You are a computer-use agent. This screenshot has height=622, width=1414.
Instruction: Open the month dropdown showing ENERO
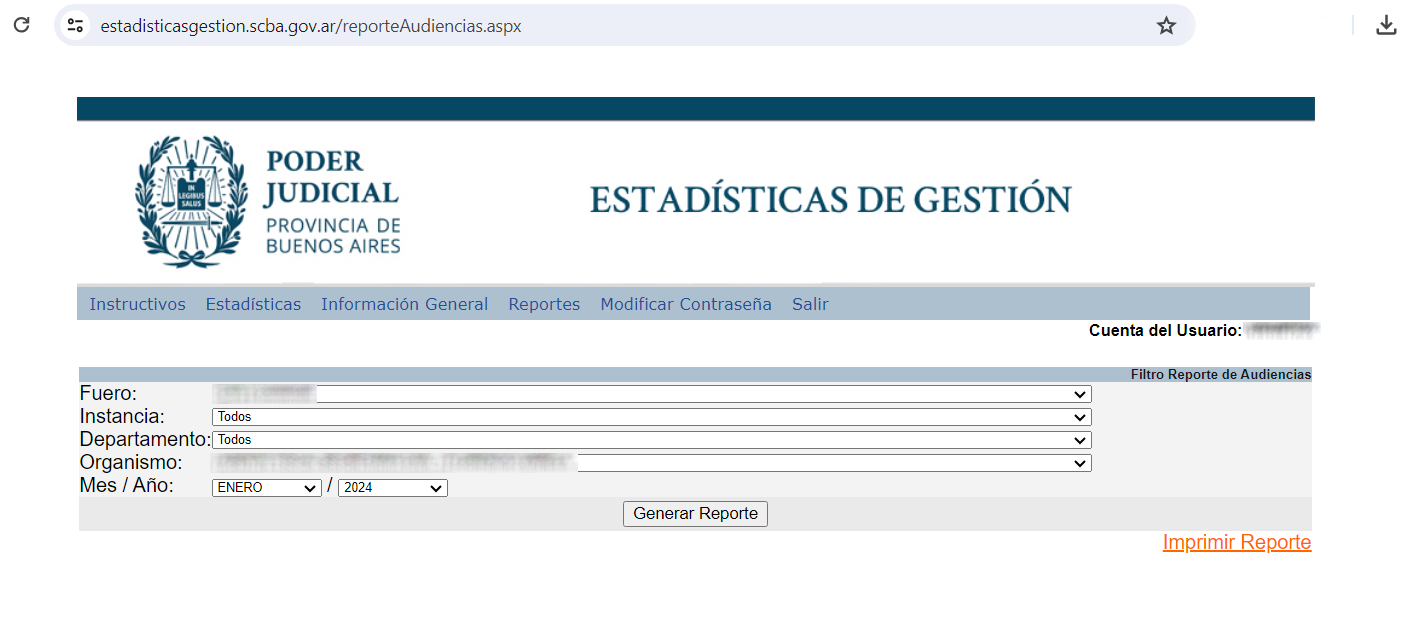(x=266, y=488)
